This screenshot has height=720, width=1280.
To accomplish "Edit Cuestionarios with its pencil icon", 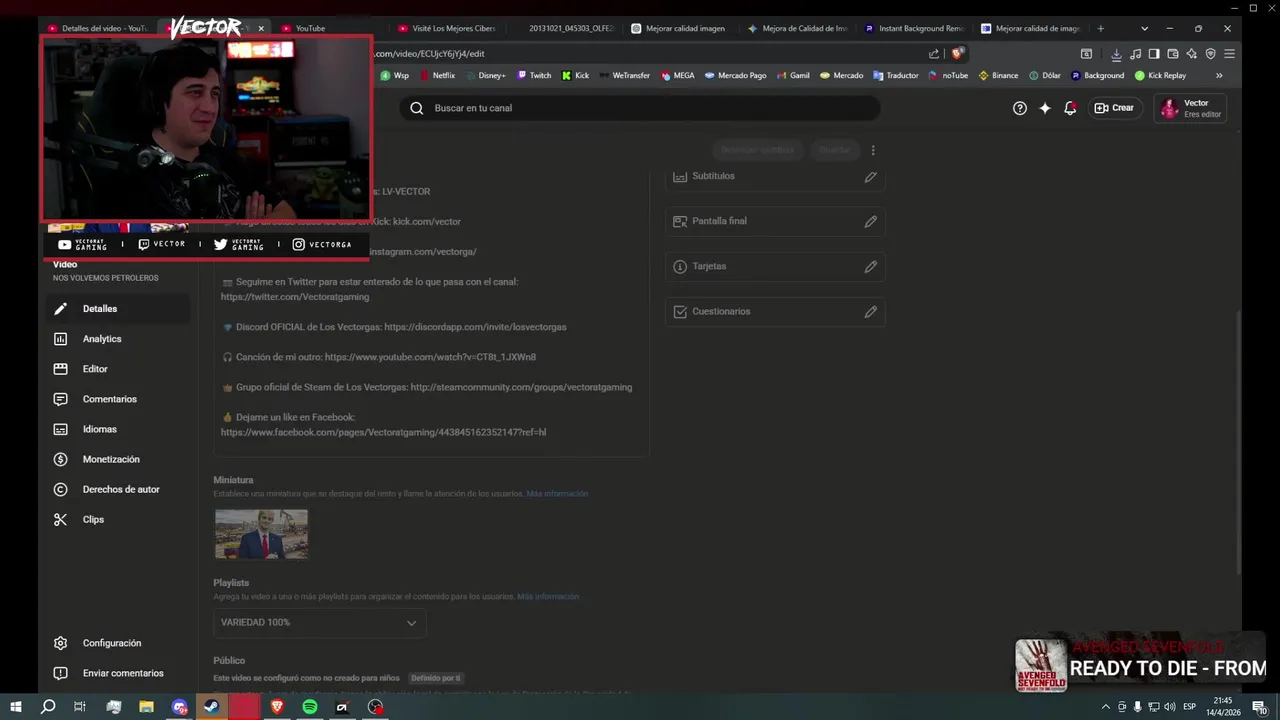I will [x=871, y=311].
